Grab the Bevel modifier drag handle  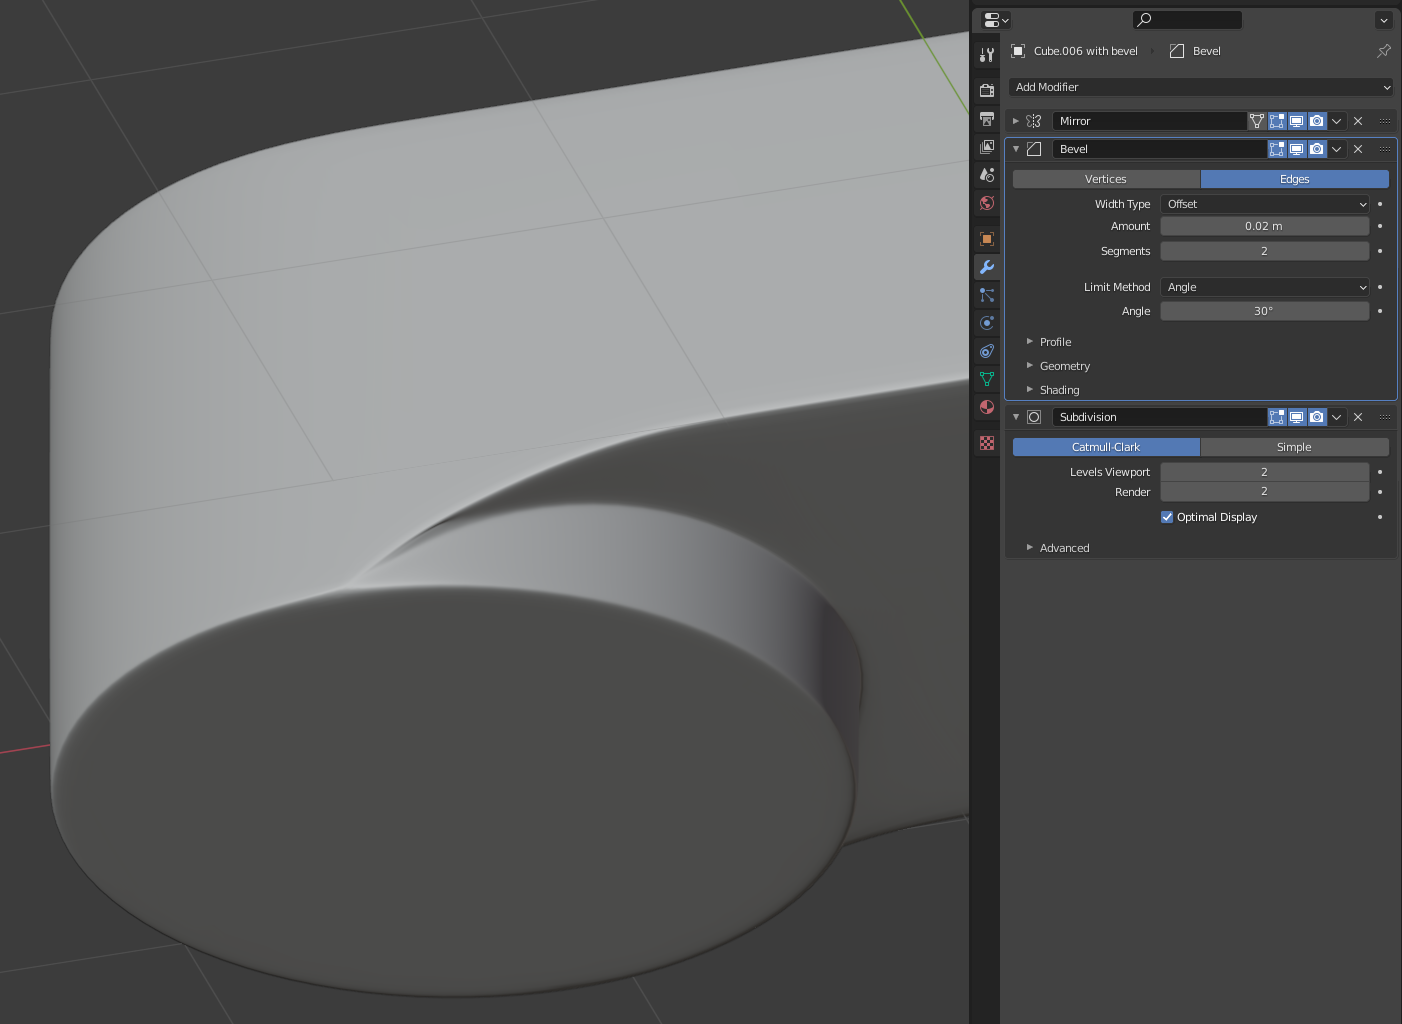[x=1385, y=149]
